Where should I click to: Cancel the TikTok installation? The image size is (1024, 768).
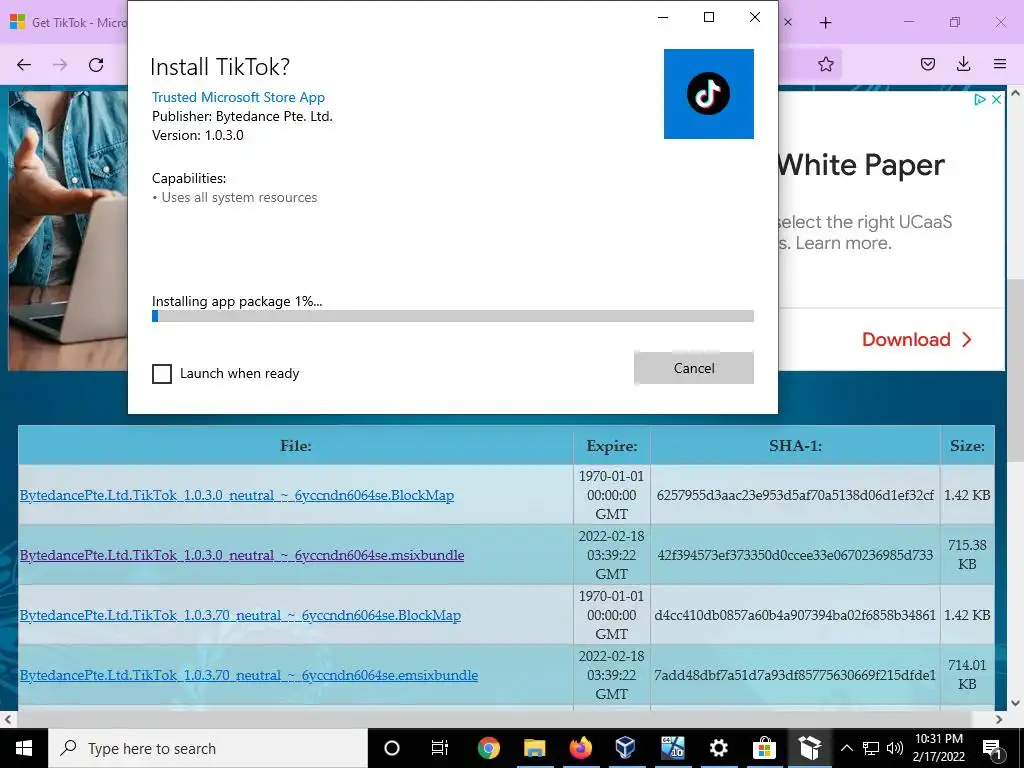coord(694,368)
